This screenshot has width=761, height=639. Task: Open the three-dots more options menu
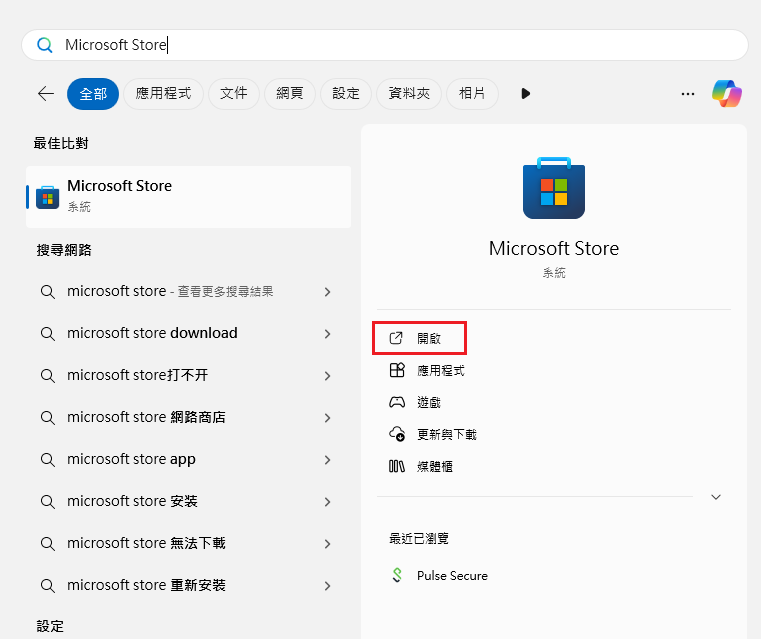tap(687, 93)
